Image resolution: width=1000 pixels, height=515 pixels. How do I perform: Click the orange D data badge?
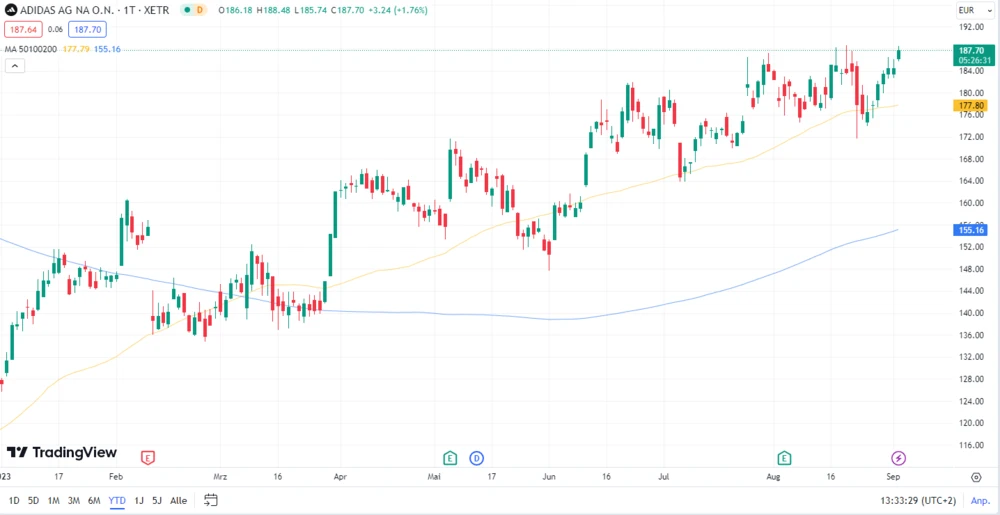pyautogui.click(x=200, y=10)
